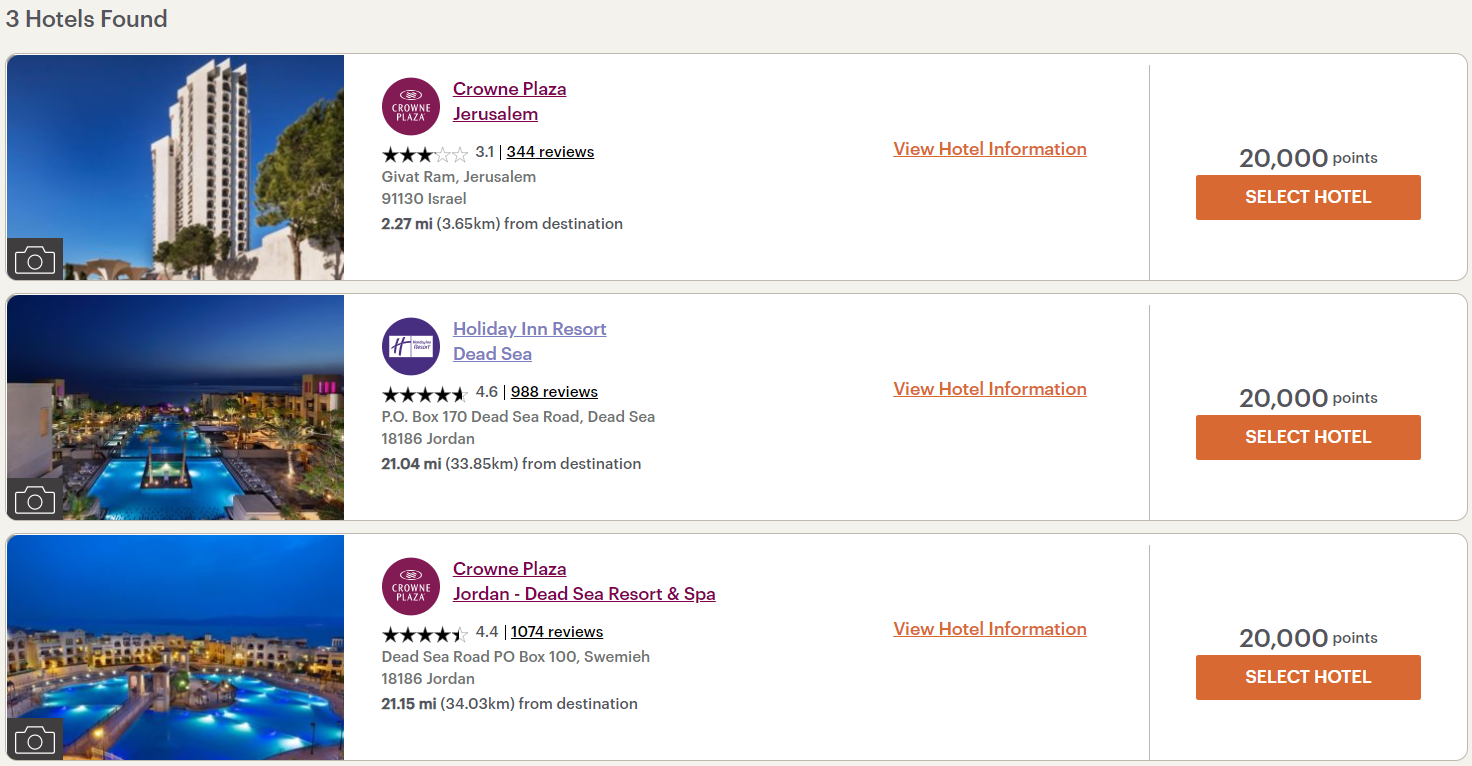Click Crowne Plaza logo beside Dead Sea Resort
1472x766 pixels.
(x=411, y=586)
